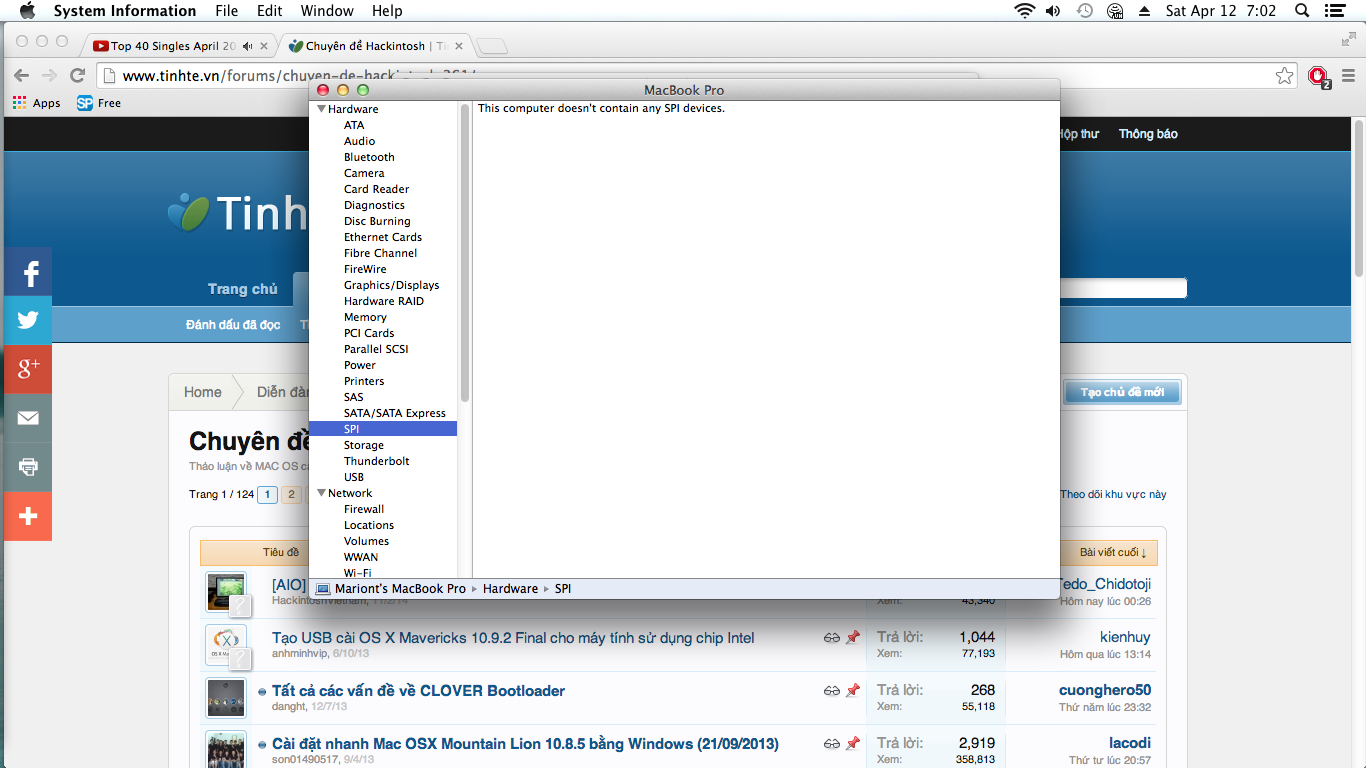Open the Edit menu
Viewport: 1366px width, 768px height.
(x=269, y=11)
